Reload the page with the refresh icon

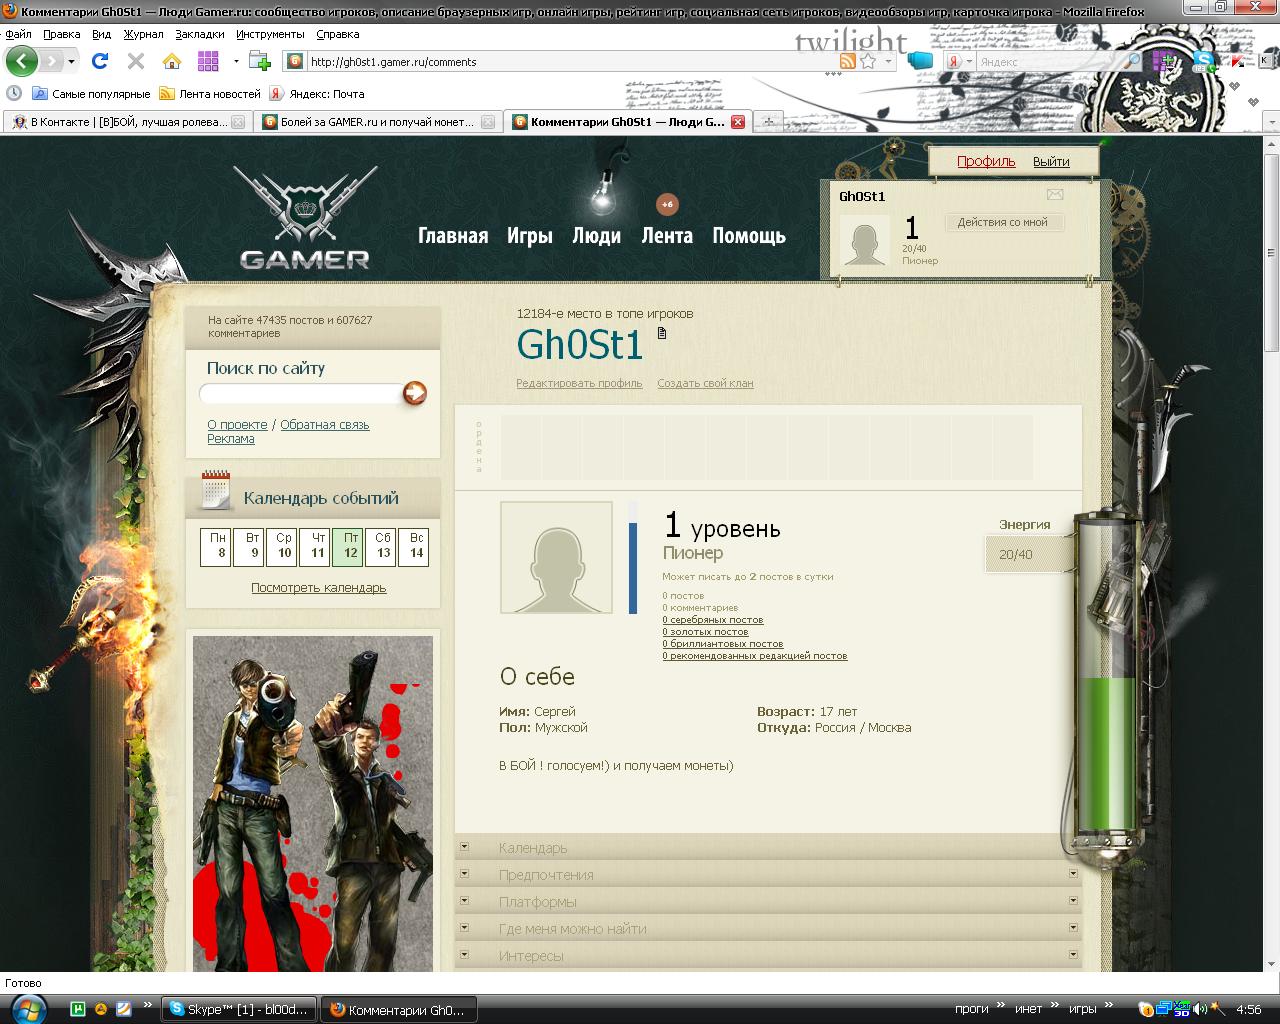pyautogui.click(x=100, y=61)
